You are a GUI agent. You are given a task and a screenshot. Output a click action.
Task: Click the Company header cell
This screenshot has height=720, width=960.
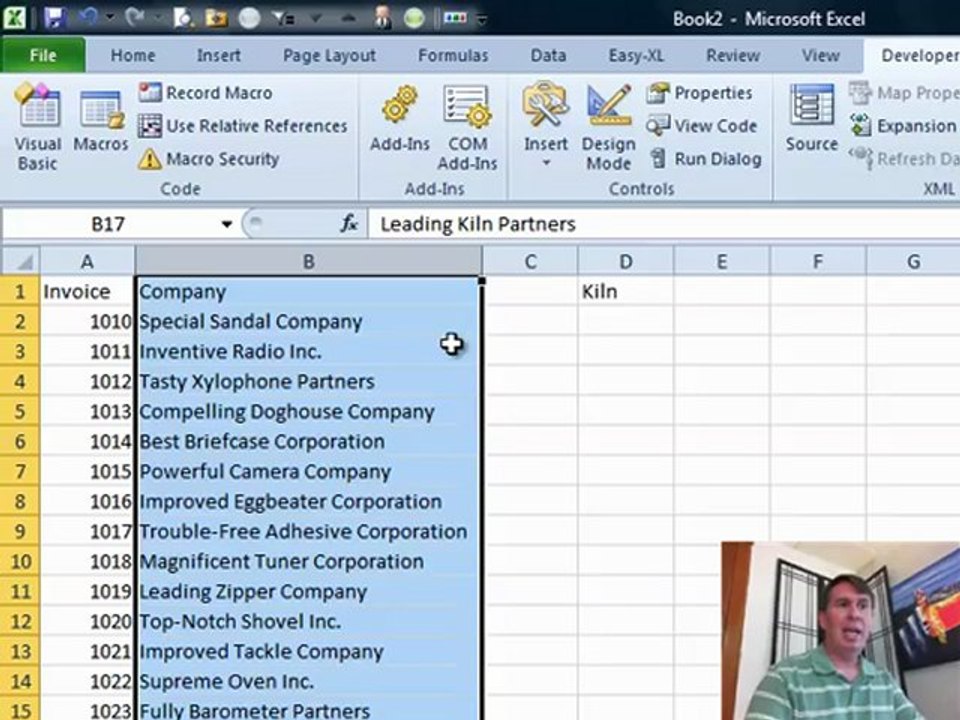click(x=309, y=291)
